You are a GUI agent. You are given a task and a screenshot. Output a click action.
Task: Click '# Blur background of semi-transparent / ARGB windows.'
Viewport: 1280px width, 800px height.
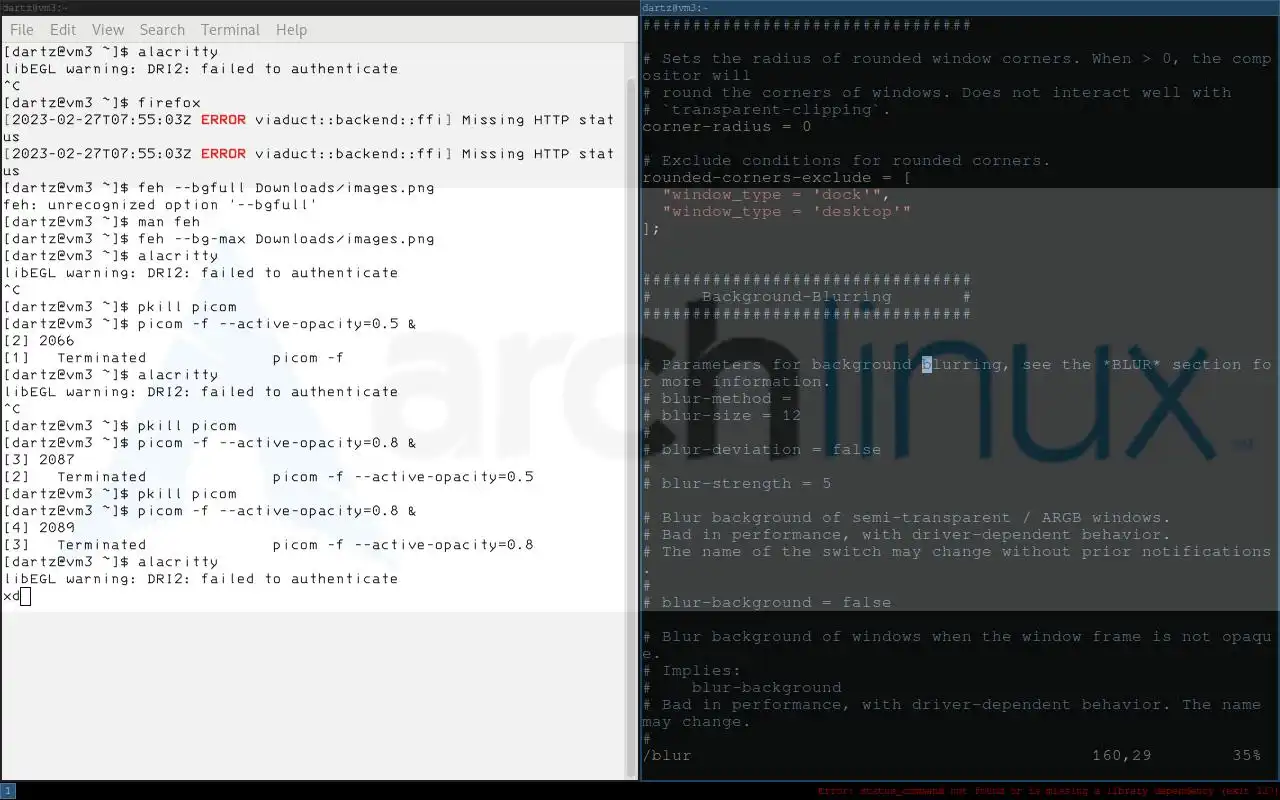(x=906, y=518)
